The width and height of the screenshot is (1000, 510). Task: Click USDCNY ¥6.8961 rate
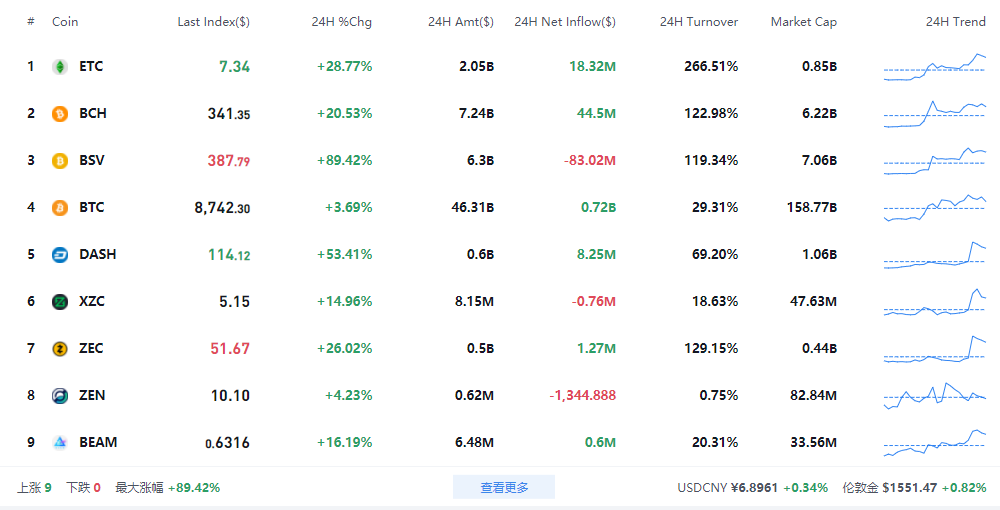point(728,488)
